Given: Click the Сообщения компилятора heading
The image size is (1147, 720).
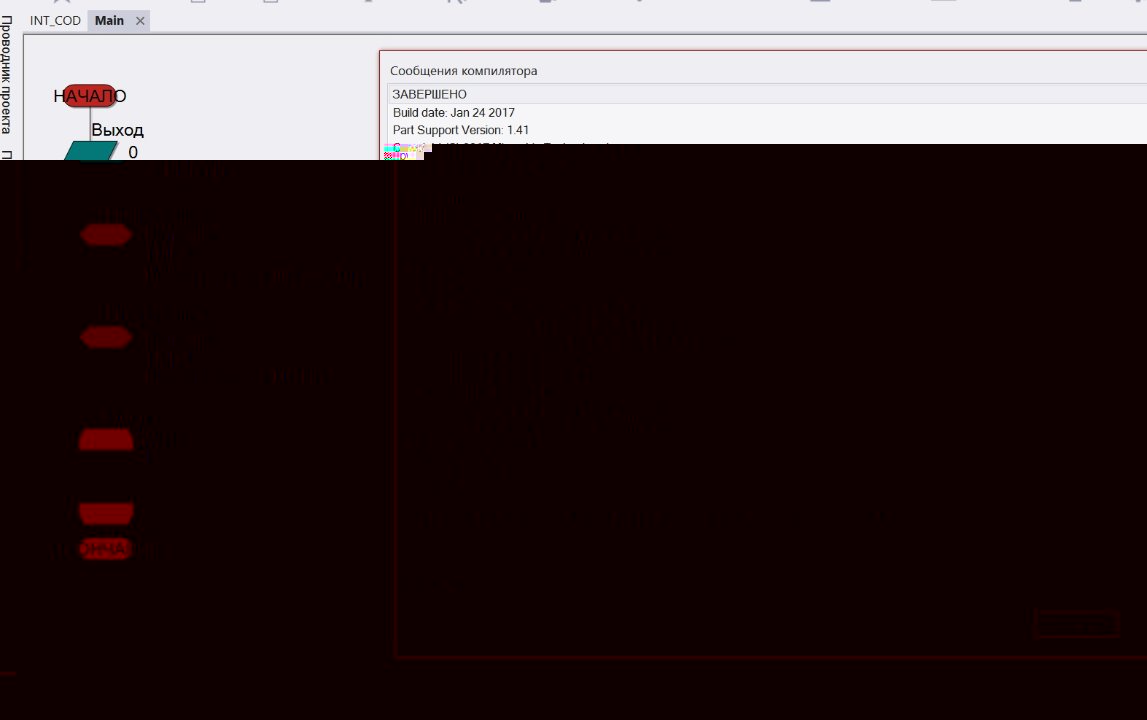Looking at the screenshot, I should click(463, 71).
